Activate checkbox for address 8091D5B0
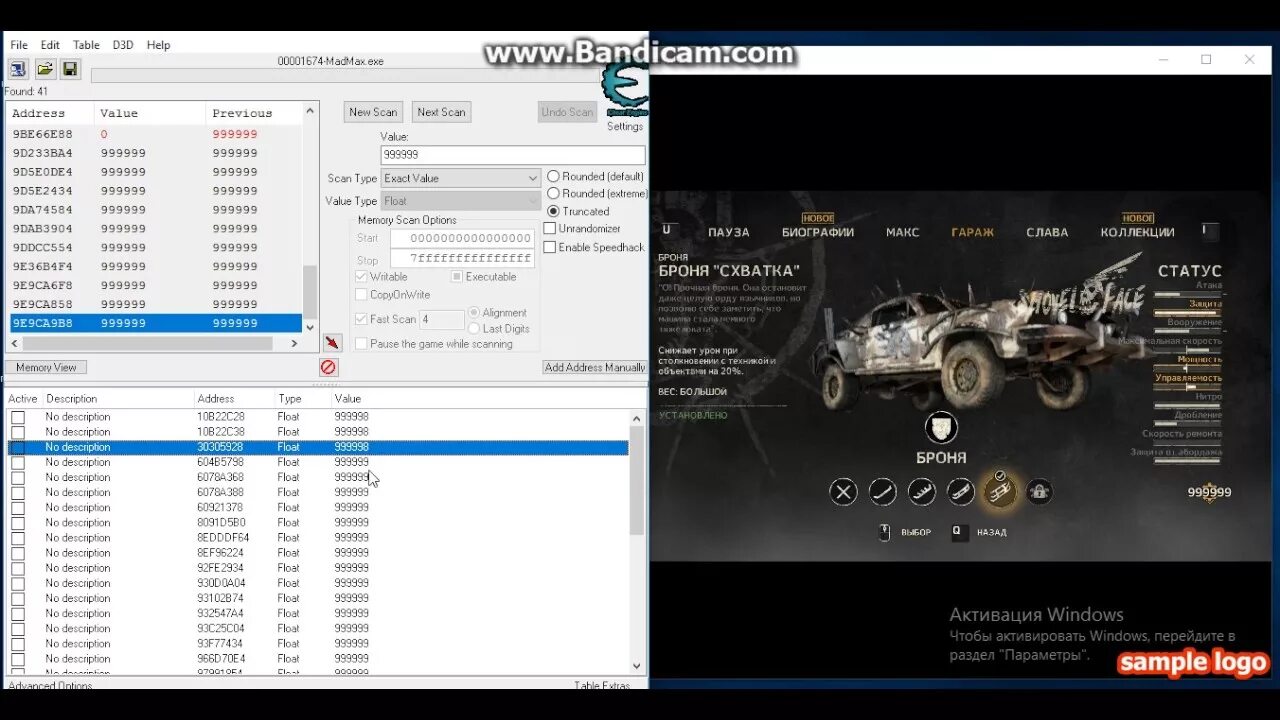Screen dimensions: 1280x720 [18, 522]
